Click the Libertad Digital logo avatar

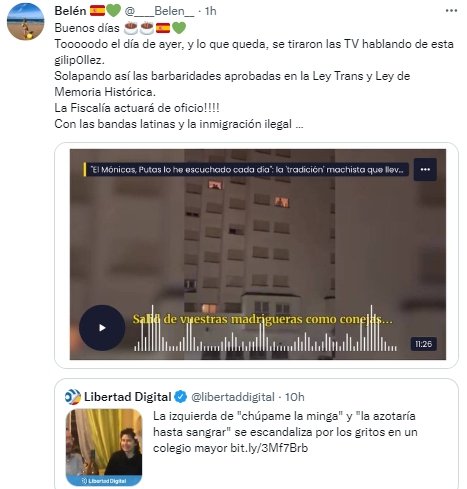(73, 397)
